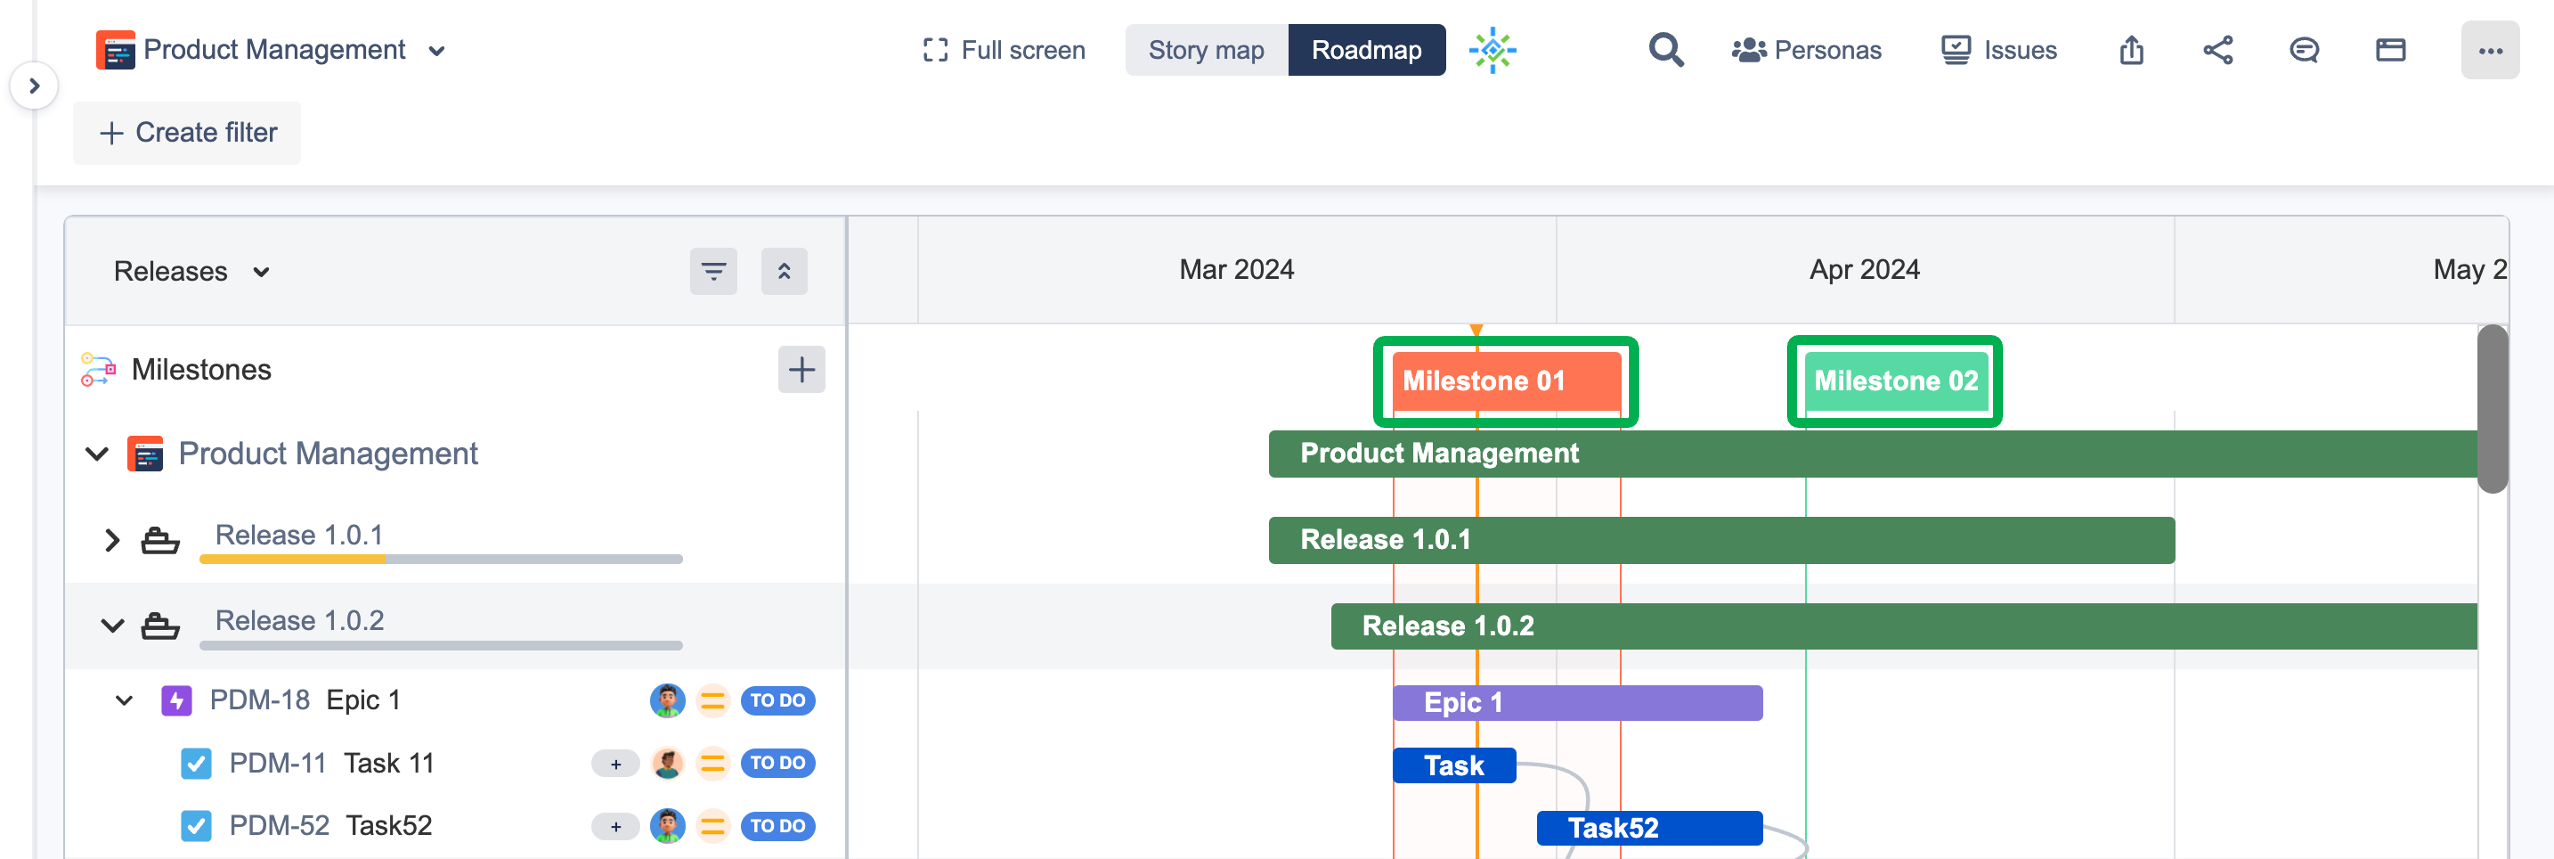The width and height of the screenshot is (2554, 859).
Task: Select the Roadmap tab
Action: [x=1366, y=50]
